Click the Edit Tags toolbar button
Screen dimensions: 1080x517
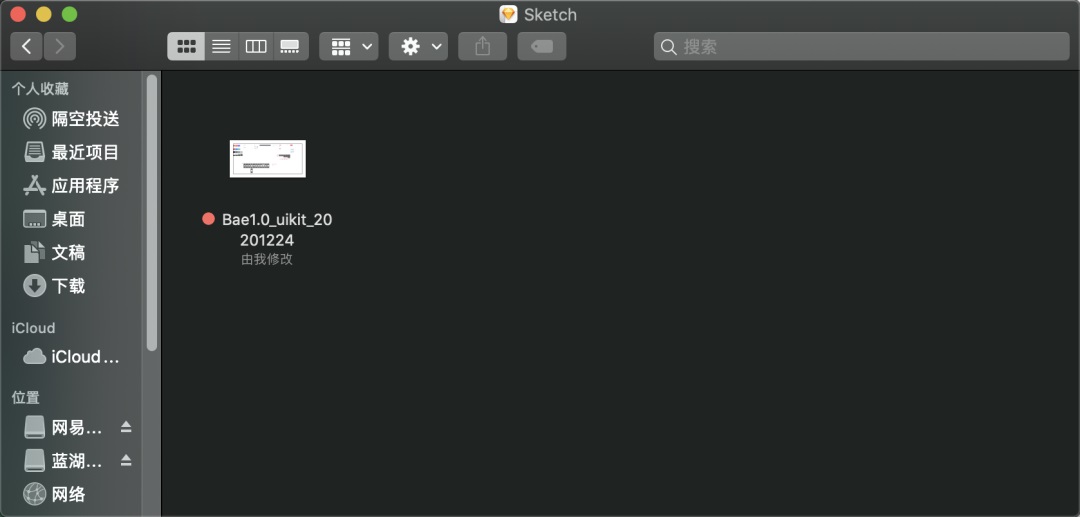click(542, 46)
